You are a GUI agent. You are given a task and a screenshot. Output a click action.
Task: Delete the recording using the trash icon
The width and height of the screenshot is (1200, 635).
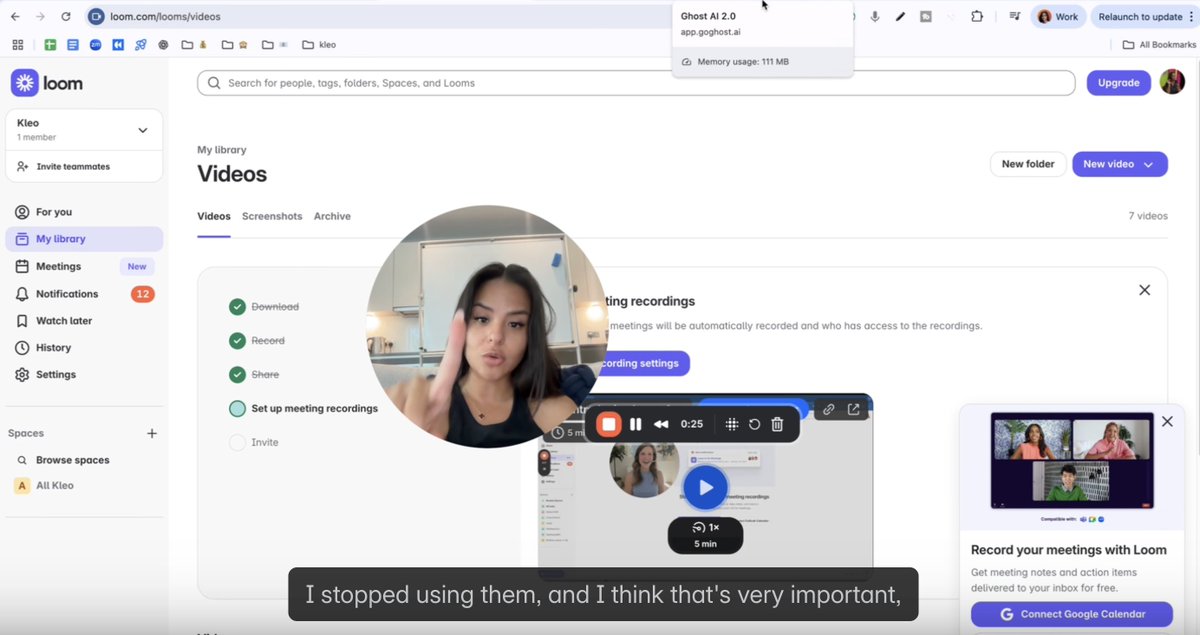(x=777, y=424)
